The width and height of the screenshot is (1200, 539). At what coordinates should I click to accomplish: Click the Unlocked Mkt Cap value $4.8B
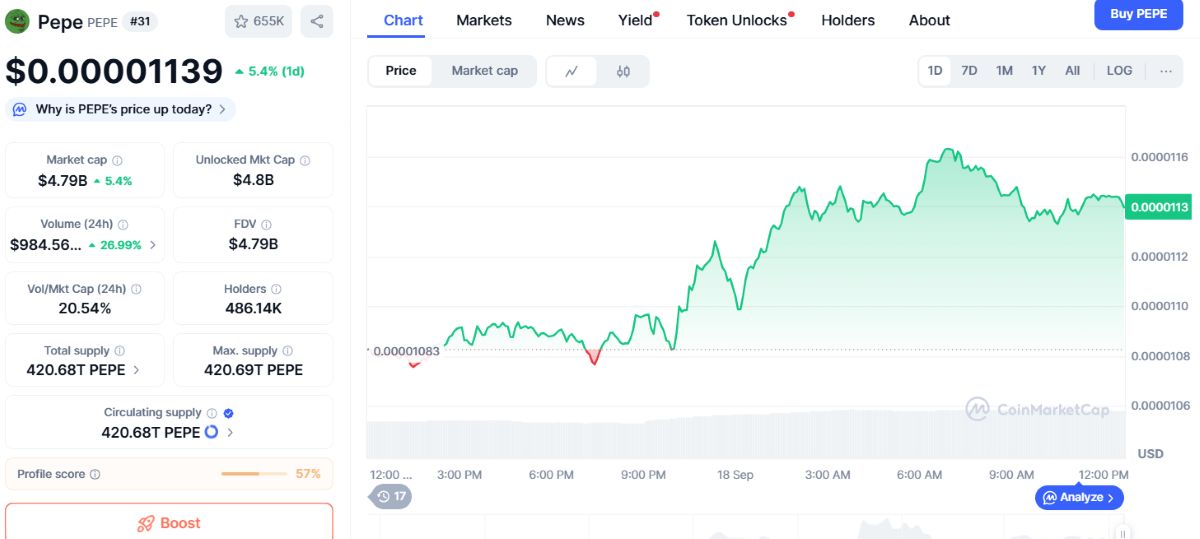click(x=253, y=181)
